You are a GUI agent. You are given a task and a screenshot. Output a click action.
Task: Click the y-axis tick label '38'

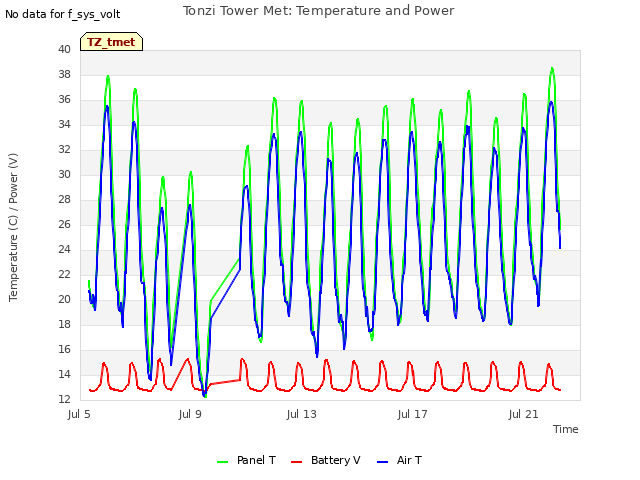[x=64, y=74]
